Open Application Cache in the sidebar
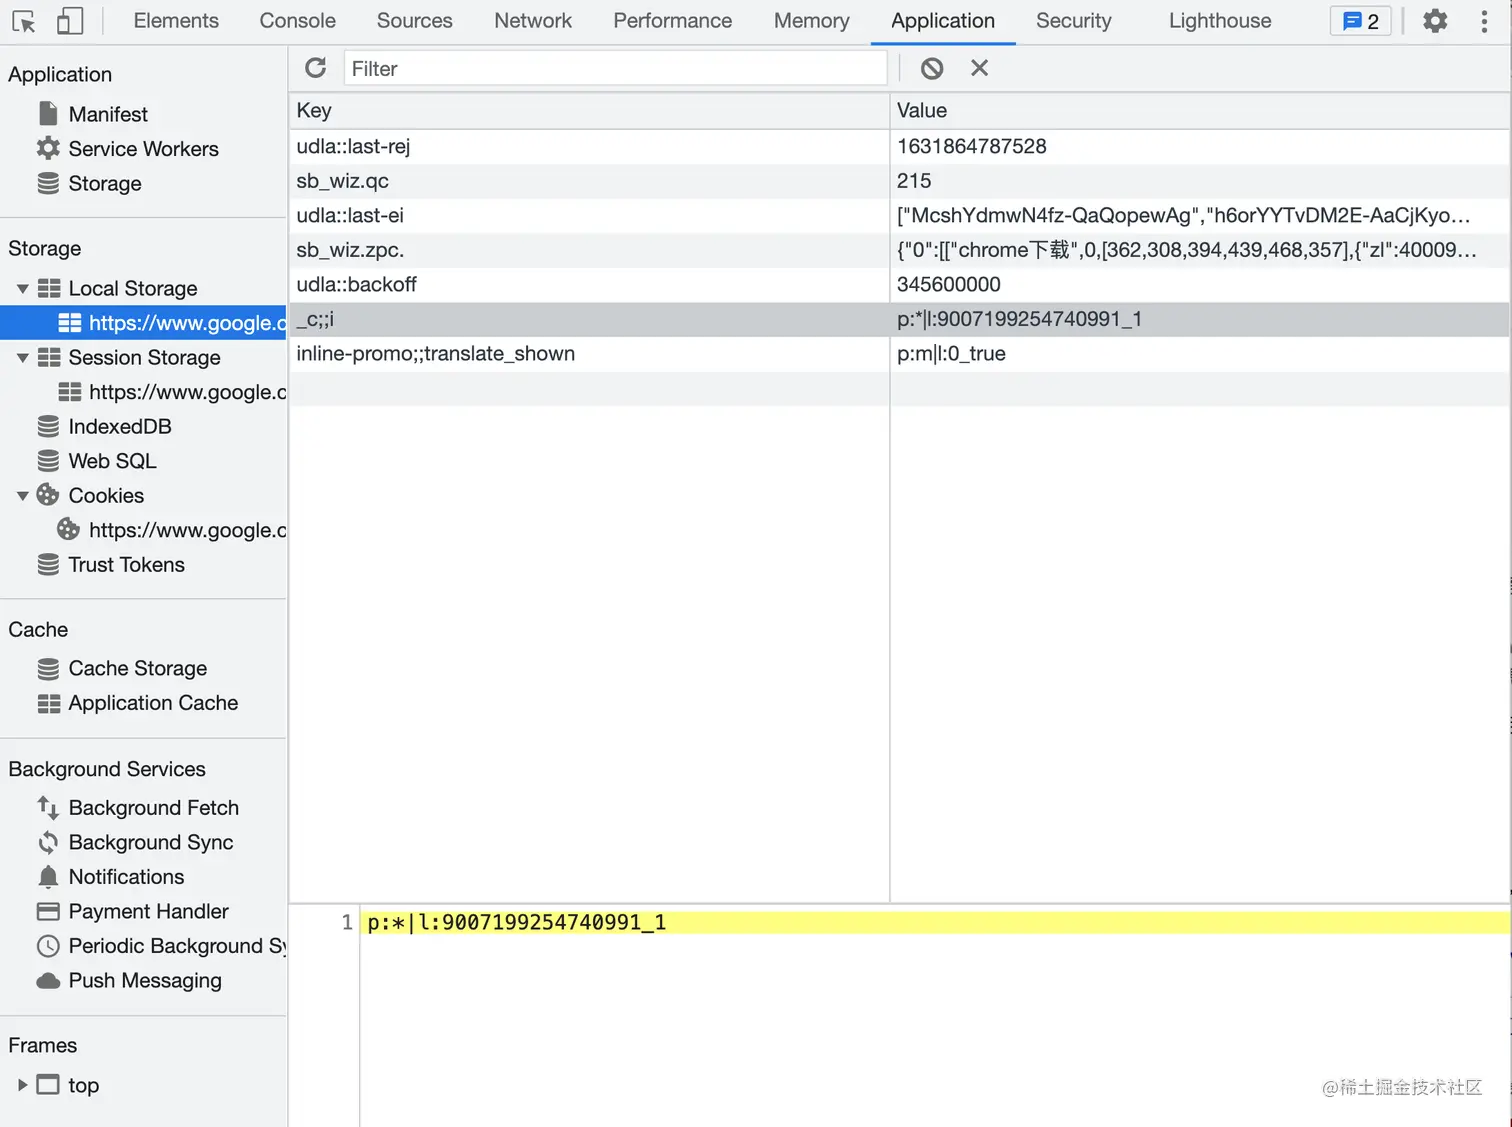The width and height of the screenshot is (1512, 1127). (153, 704)
